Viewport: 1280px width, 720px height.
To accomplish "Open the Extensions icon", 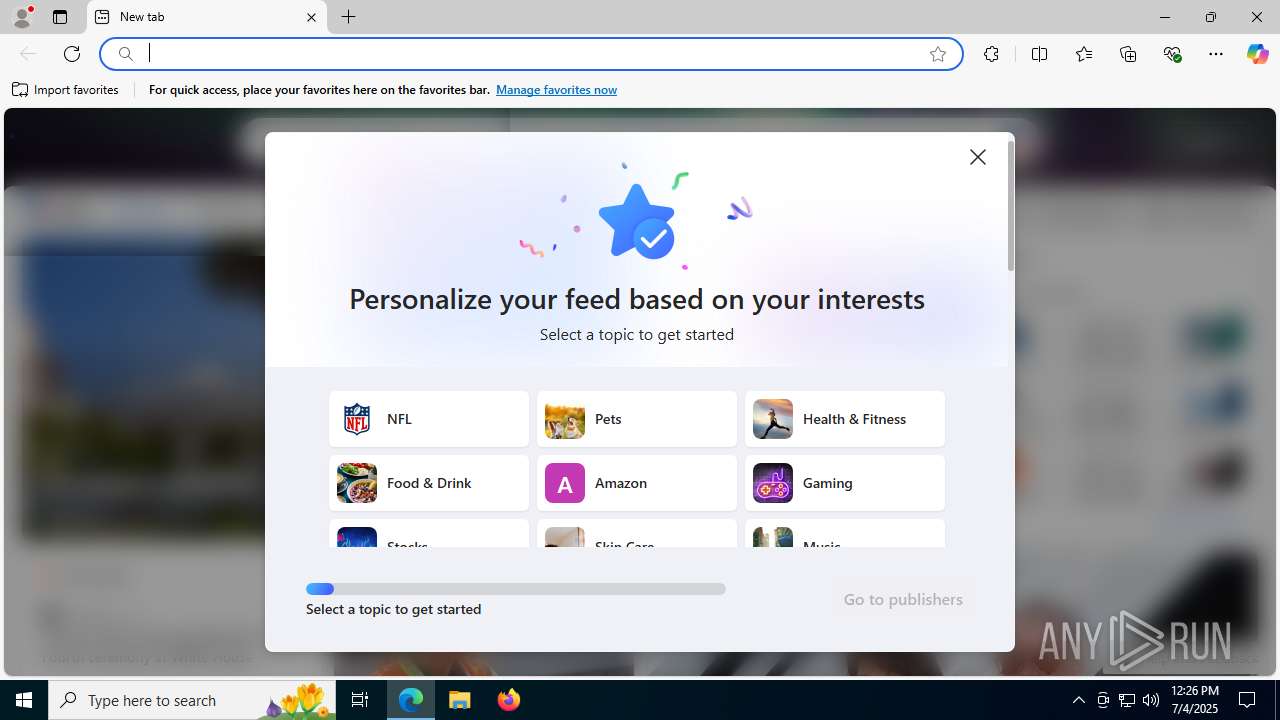I will click(991, 54).
